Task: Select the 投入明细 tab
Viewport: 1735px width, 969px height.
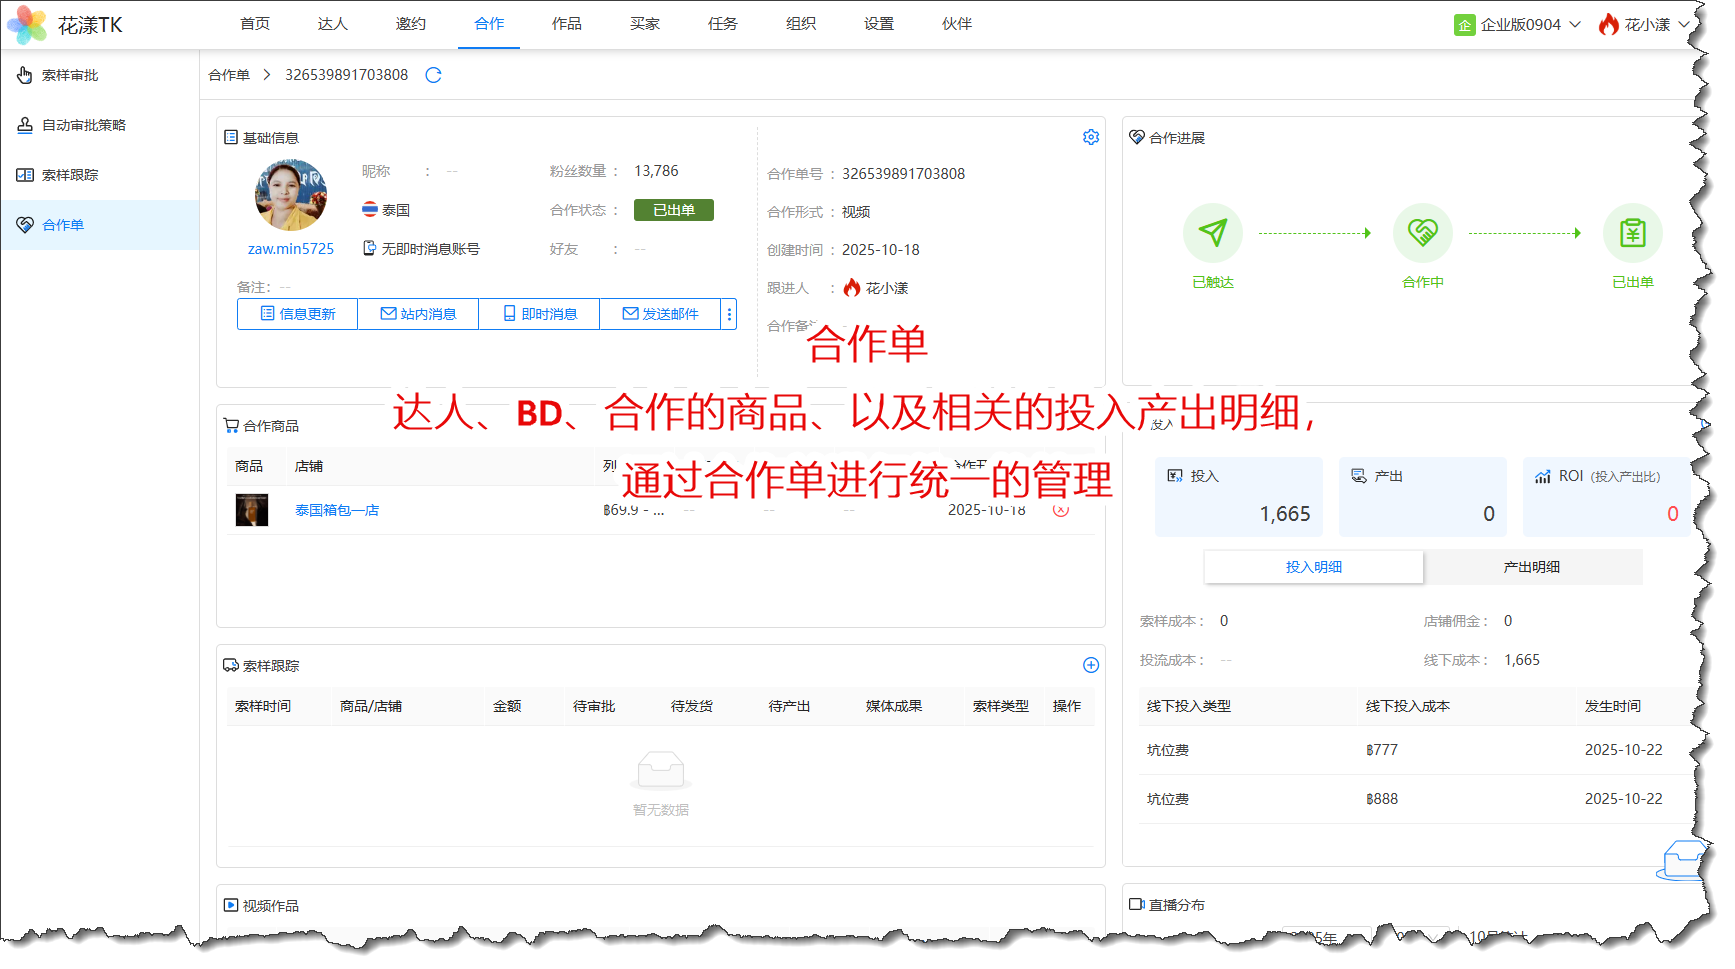Action: (x=1313, y=567)
